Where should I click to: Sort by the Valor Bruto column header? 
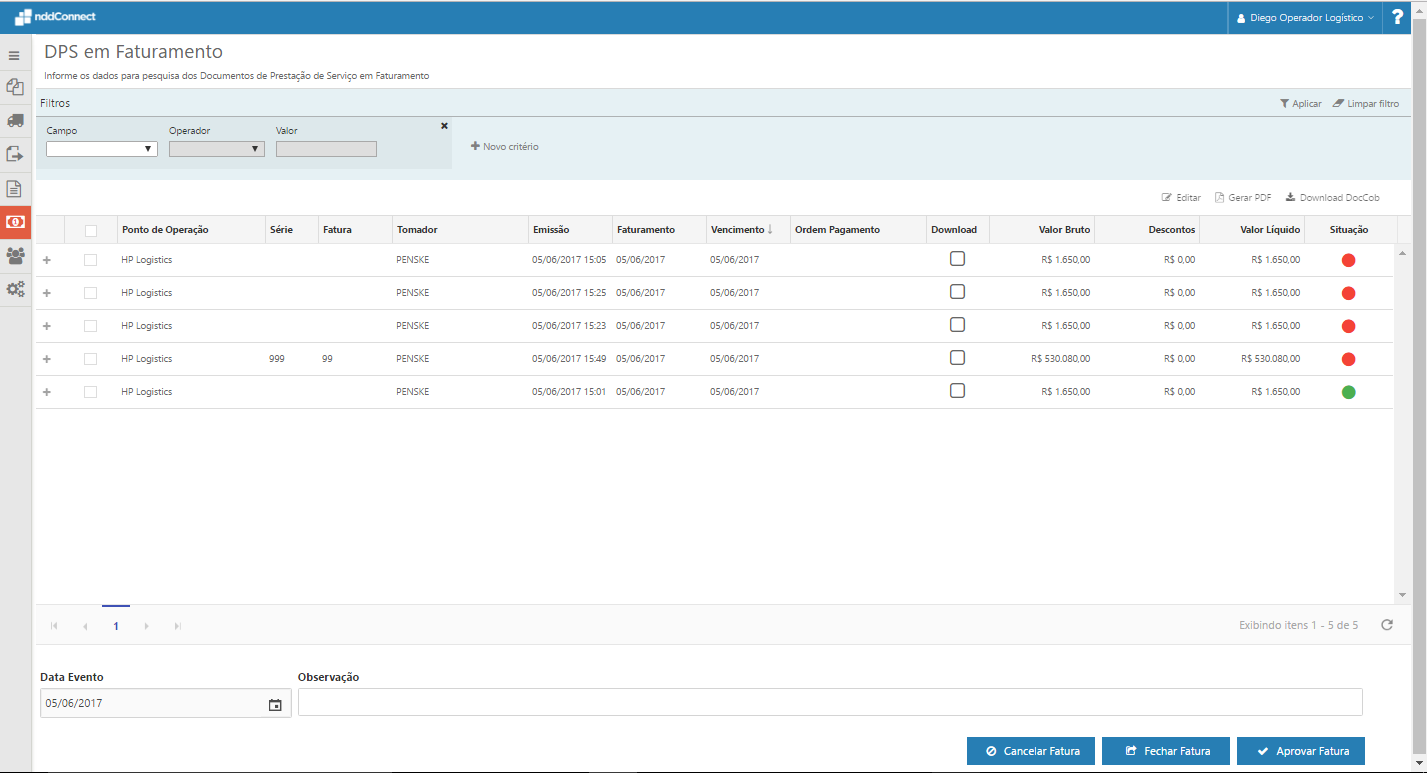tap(1064, 230)
